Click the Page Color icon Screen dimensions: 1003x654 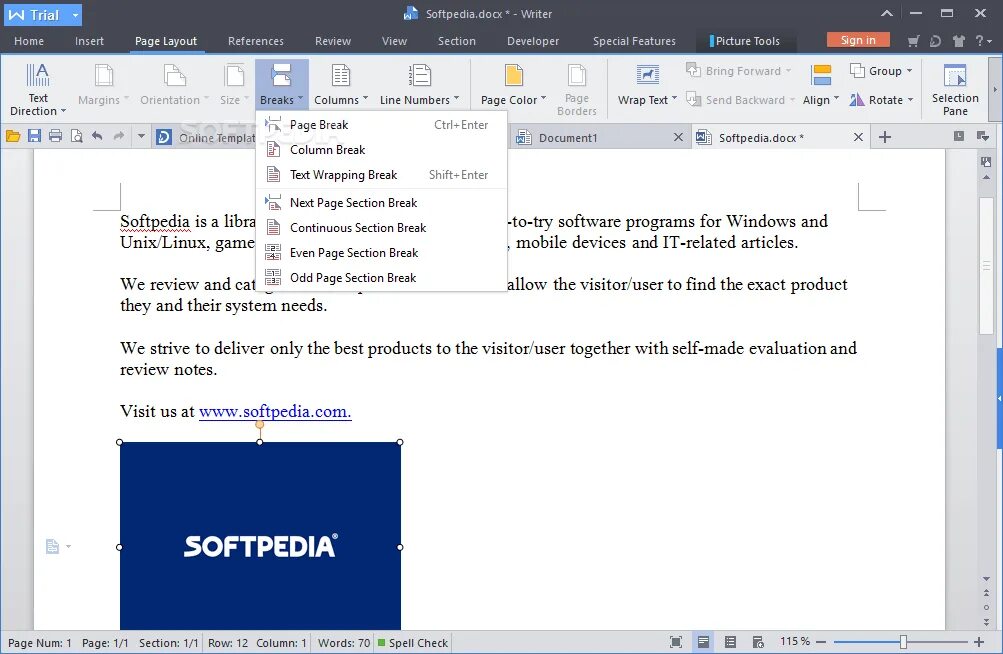(513, 75)
